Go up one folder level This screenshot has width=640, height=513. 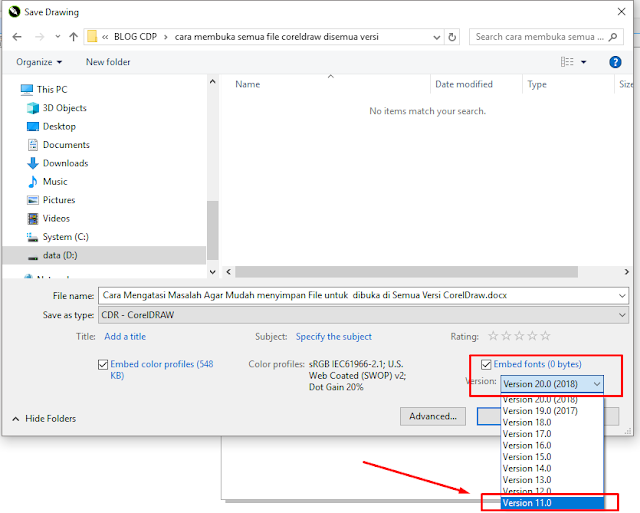pyautogui.click(x=73, y=37)
